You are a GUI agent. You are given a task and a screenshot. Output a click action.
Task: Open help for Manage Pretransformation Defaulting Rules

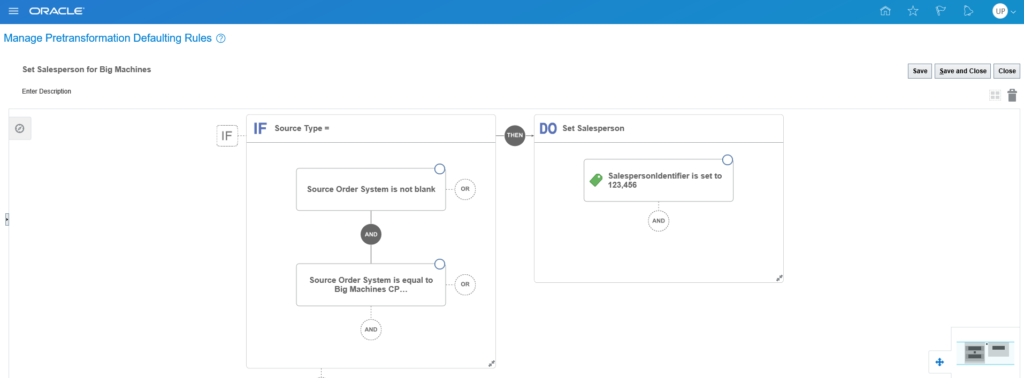click(221, 39)
